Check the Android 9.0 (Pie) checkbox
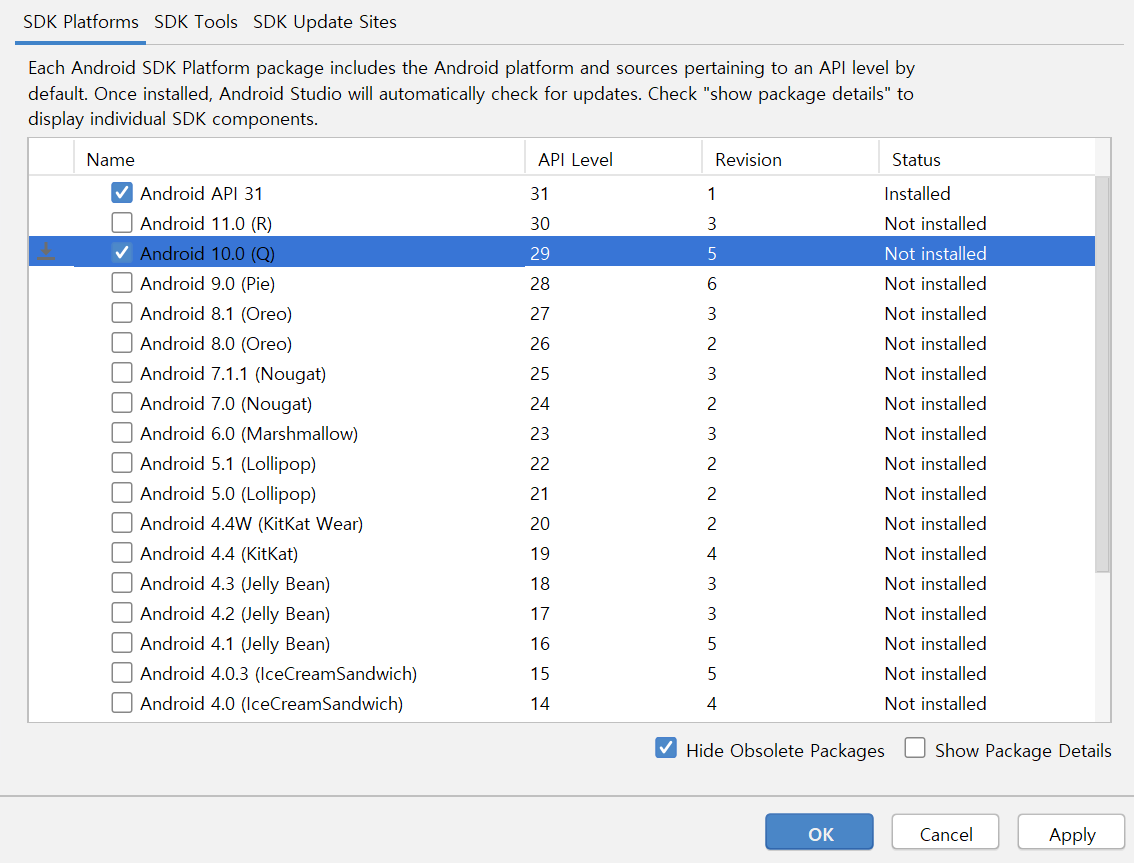The height and width of the screenshot is (863, 1134). (x=122, y=283)
